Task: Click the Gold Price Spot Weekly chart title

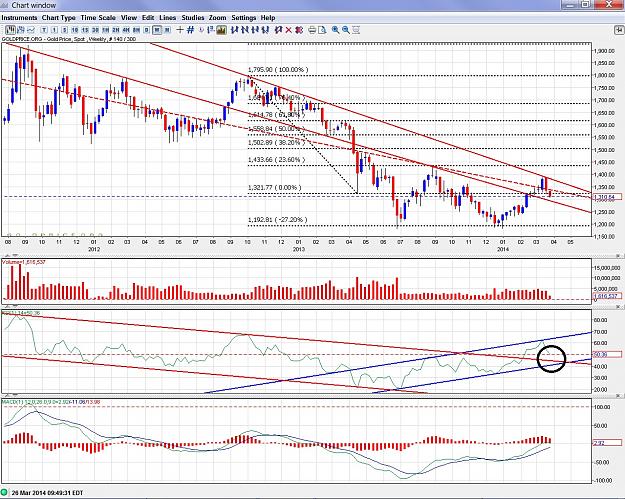Action: (69, 39)
